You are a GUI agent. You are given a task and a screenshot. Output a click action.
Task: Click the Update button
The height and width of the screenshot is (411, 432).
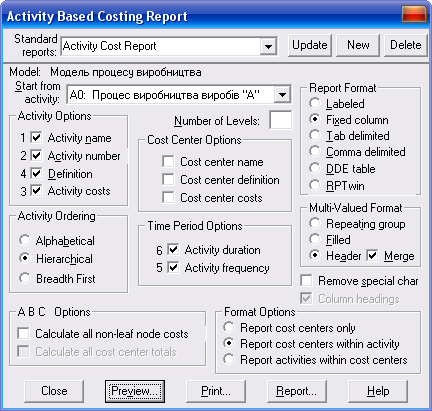(x=310, y=45)
